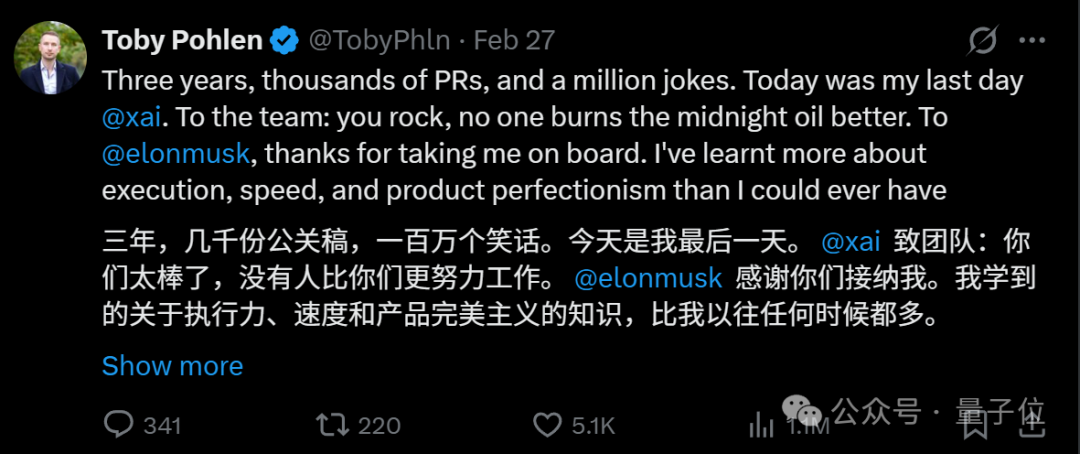
Task: Click the share upload icon
Action: click(1030, 424)
